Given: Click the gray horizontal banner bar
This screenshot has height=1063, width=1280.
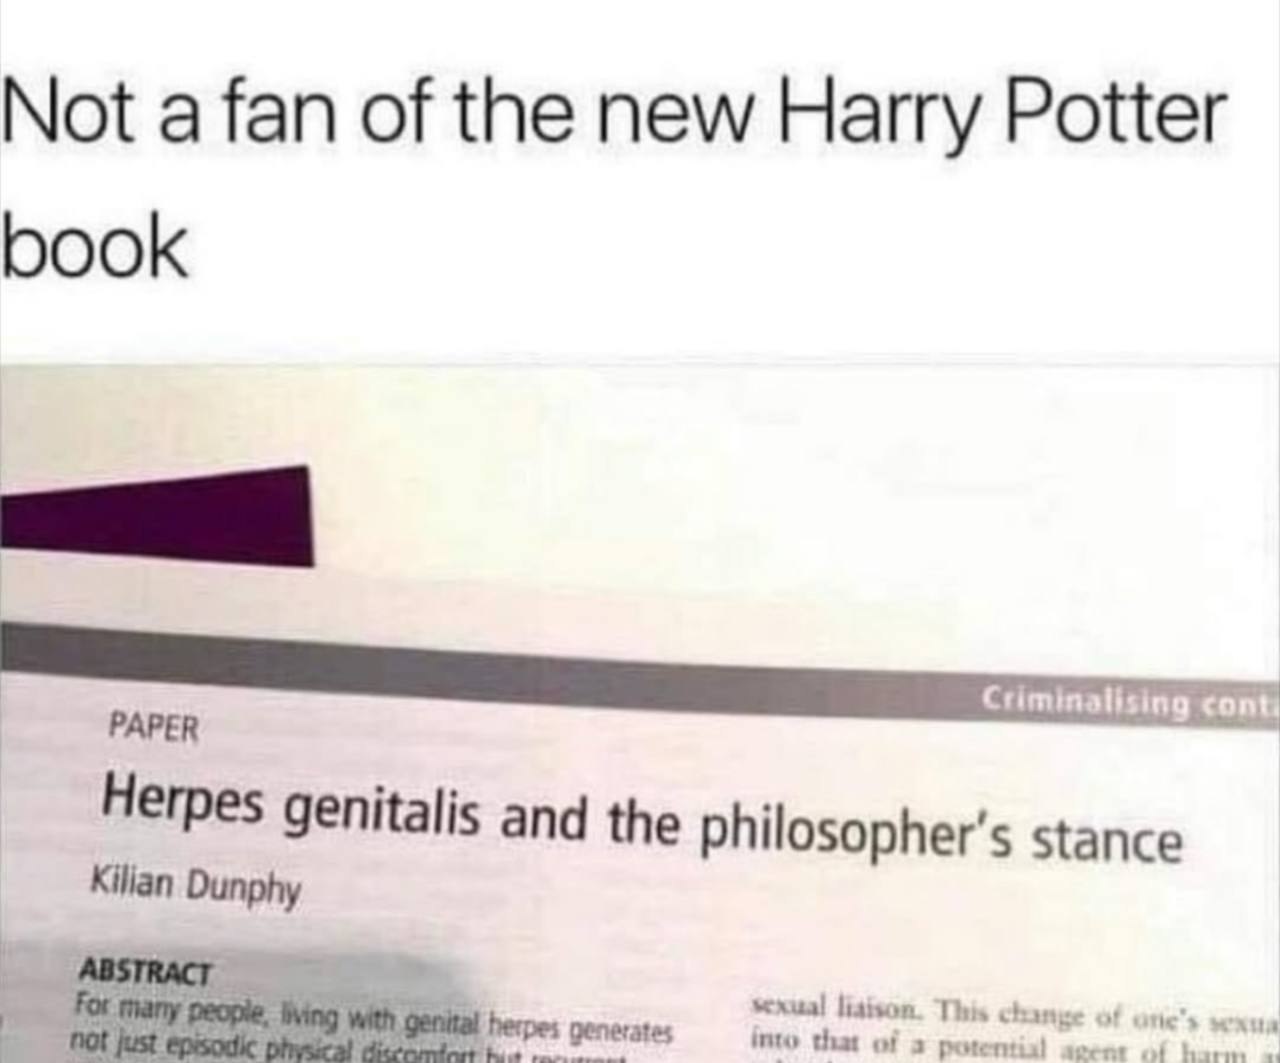Looking at the screenshot, I should pos(640,670).
